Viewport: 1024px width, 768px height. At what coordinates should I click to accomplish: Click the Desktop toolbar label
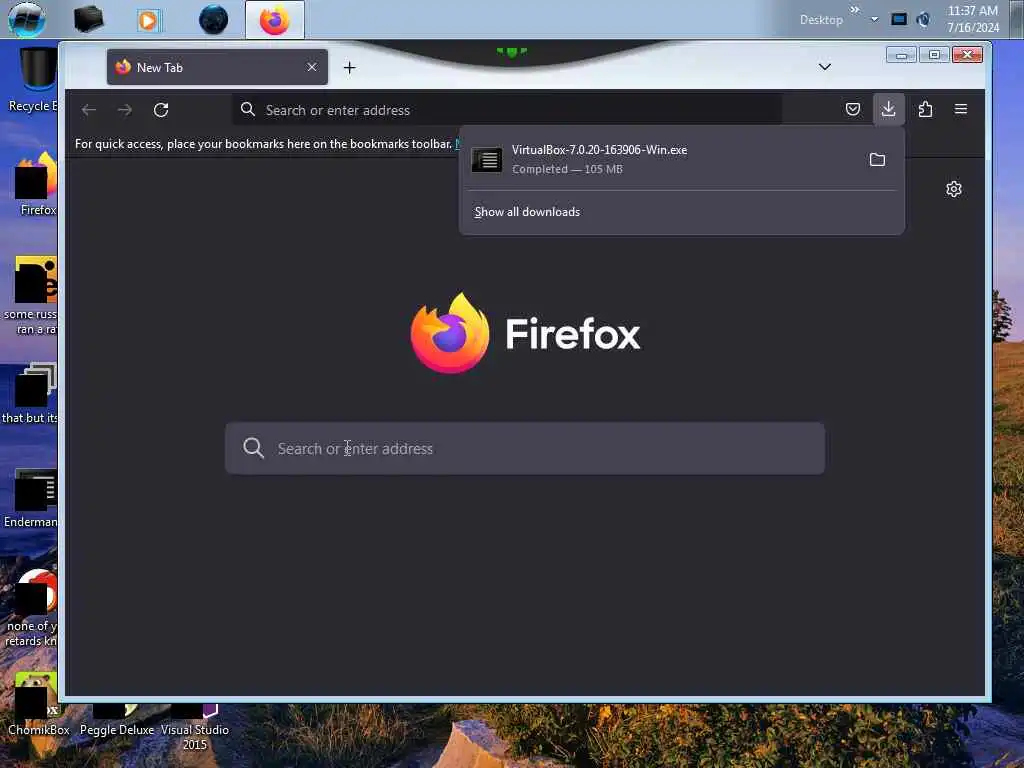click(x=821, y=20)
